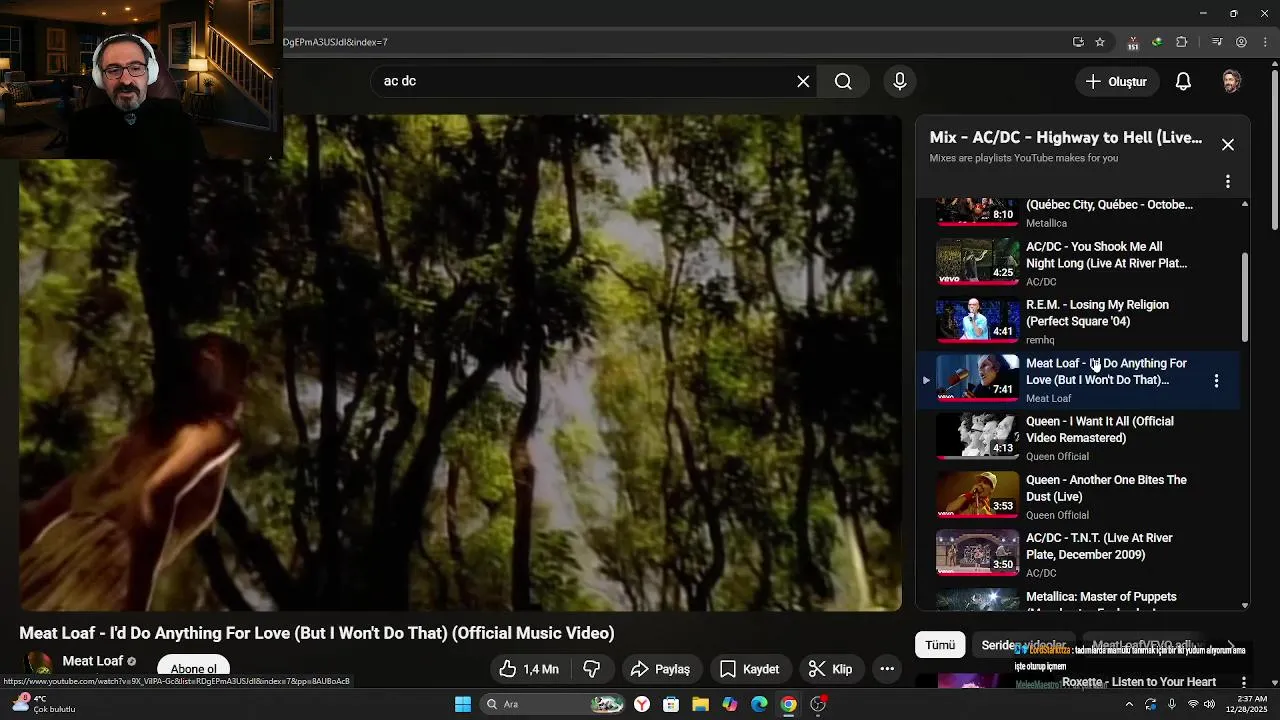Open the Chrome three-dot menu
This screenshot has width=1280, height=720.
pos(1266,42)
